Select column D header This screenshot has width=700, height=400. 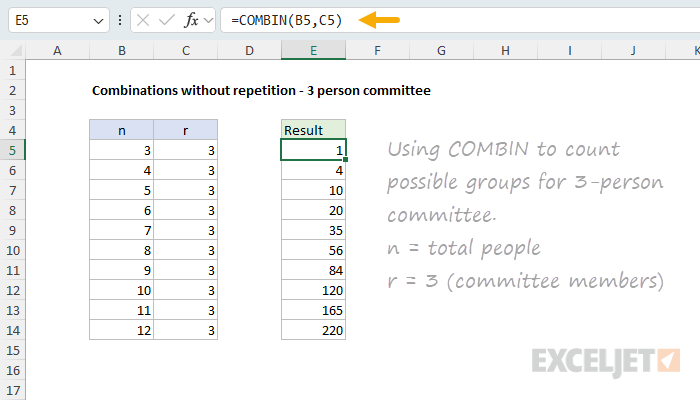(x=250, y=50)
